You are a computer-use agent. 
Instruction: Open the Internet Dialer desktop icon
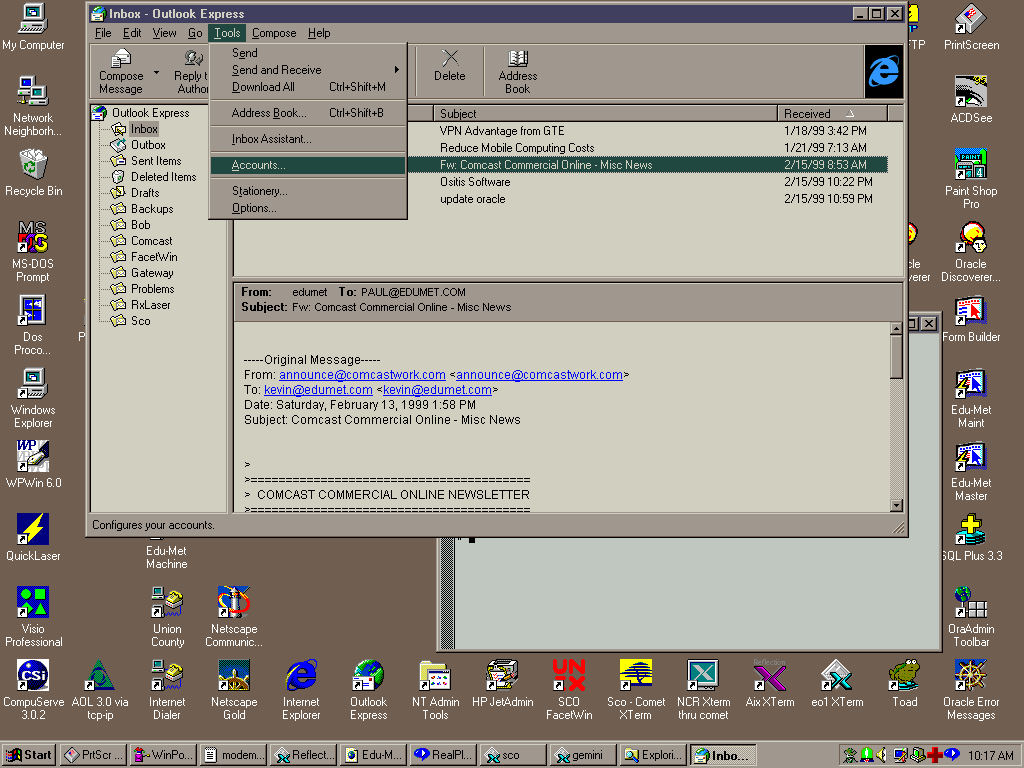point(167,690)
